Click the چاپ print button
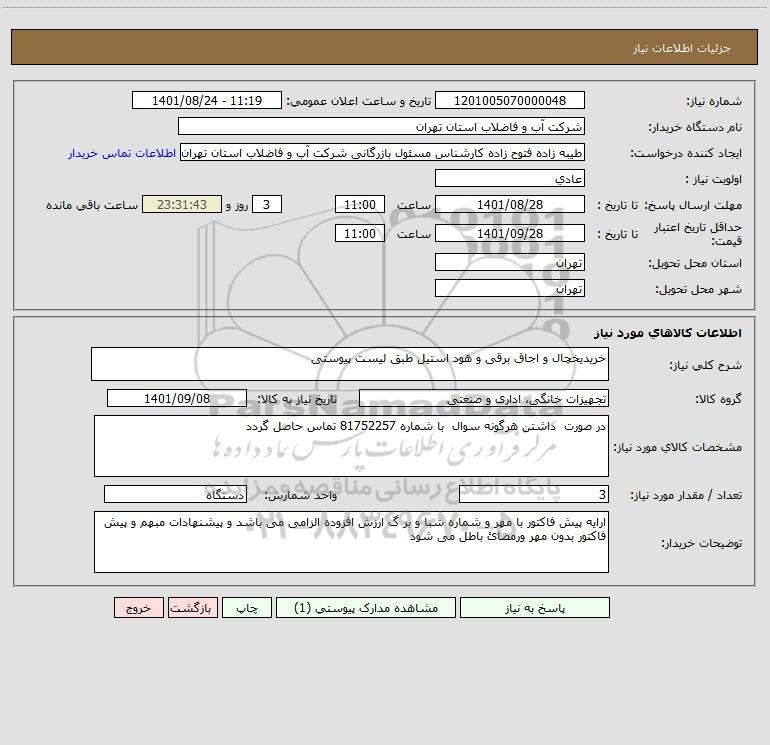Screen dimensions: 770x745 click(x=247, y=608)
